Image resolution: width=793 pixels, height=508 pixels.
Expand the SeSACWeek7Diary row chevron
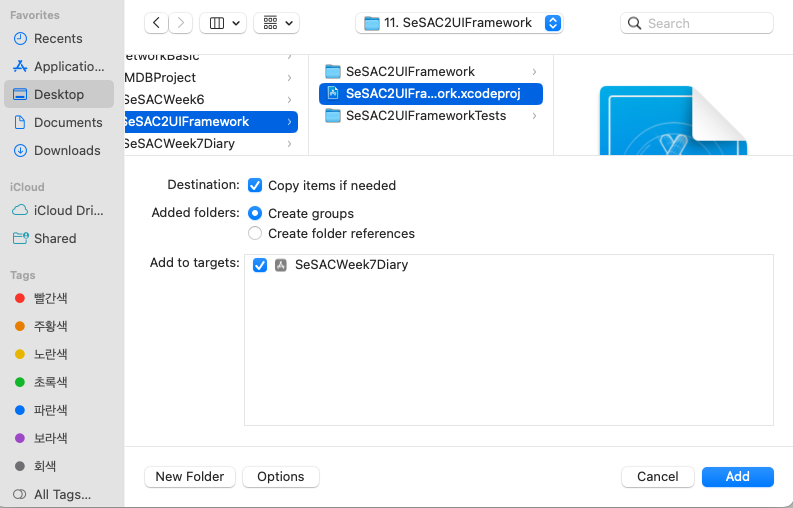(289, 144)
